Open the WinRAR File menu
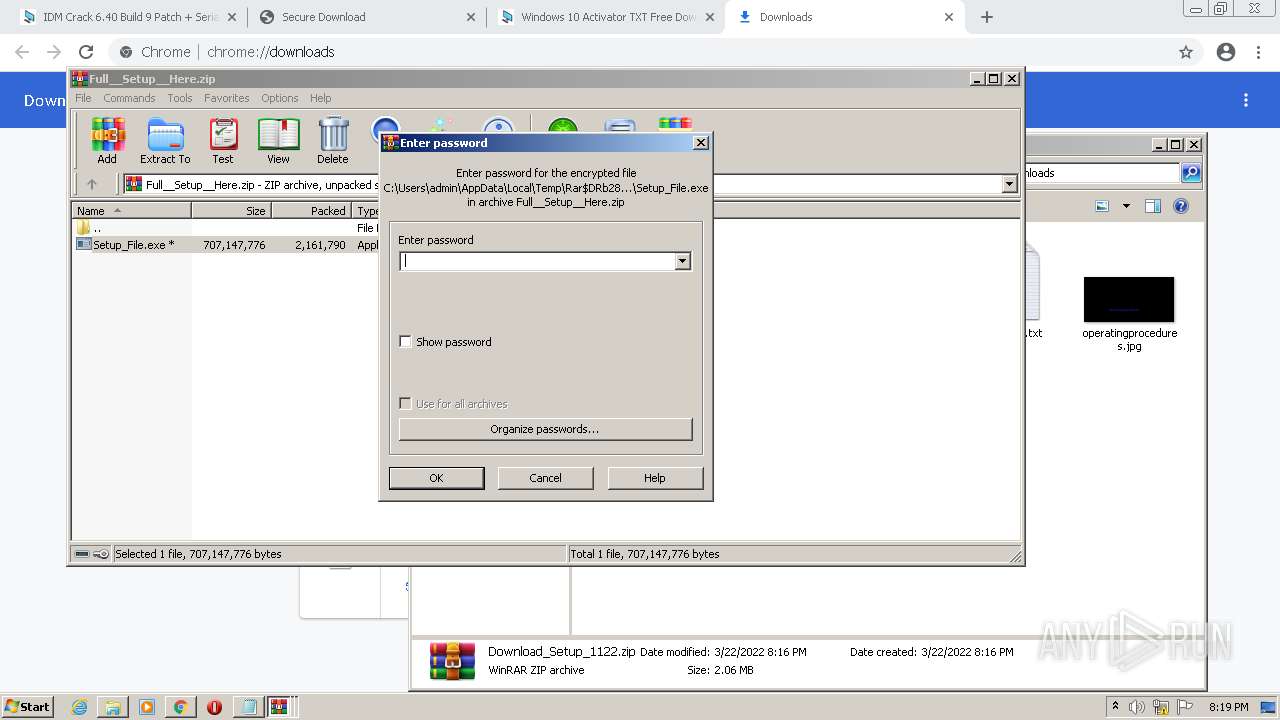 (x=83, y=98)
